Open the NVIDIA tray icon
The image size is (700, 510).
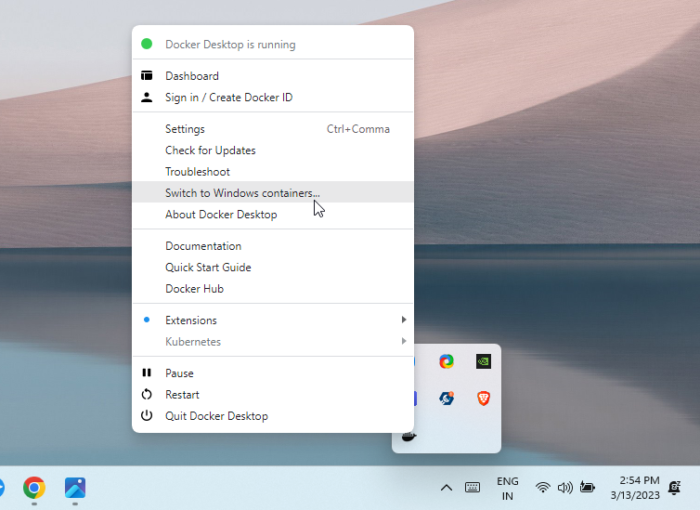(x=483, y=361)
